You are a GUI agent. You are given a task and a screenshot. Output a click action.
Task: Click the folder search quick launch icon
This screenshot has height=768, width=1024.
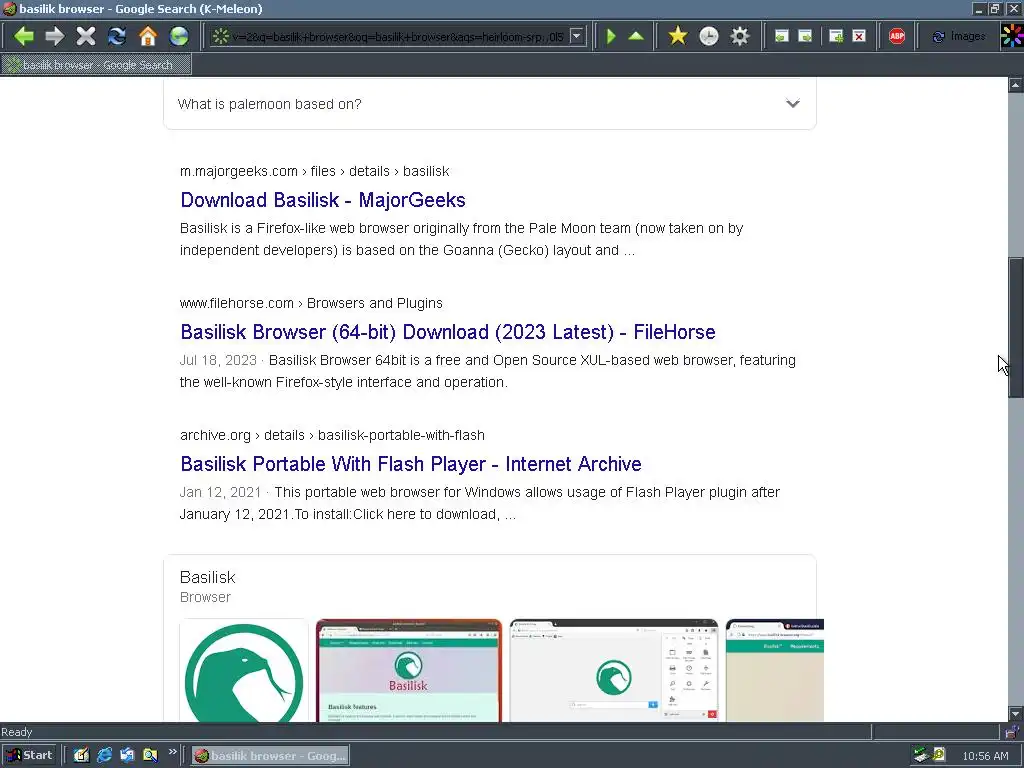(150, 756)
